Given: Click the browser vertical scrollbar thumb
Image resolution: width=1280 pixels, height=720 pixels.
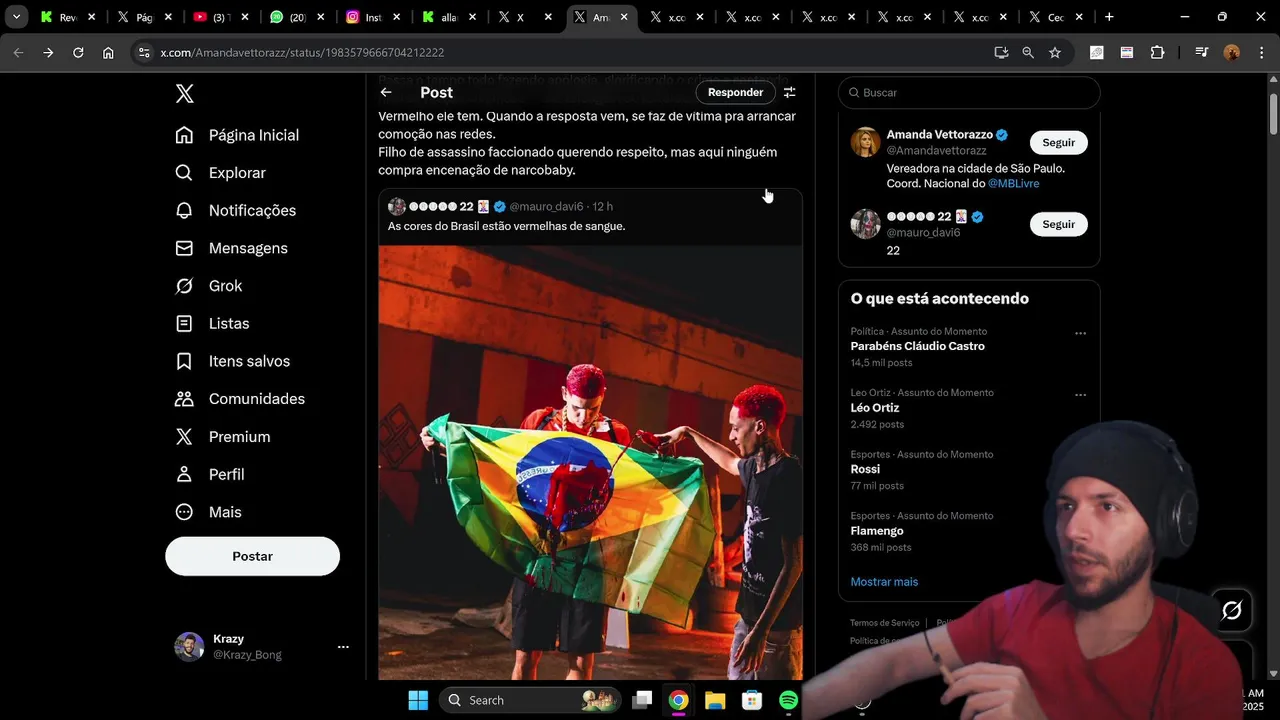Looking at the screenshot, I should [1273, 113].
